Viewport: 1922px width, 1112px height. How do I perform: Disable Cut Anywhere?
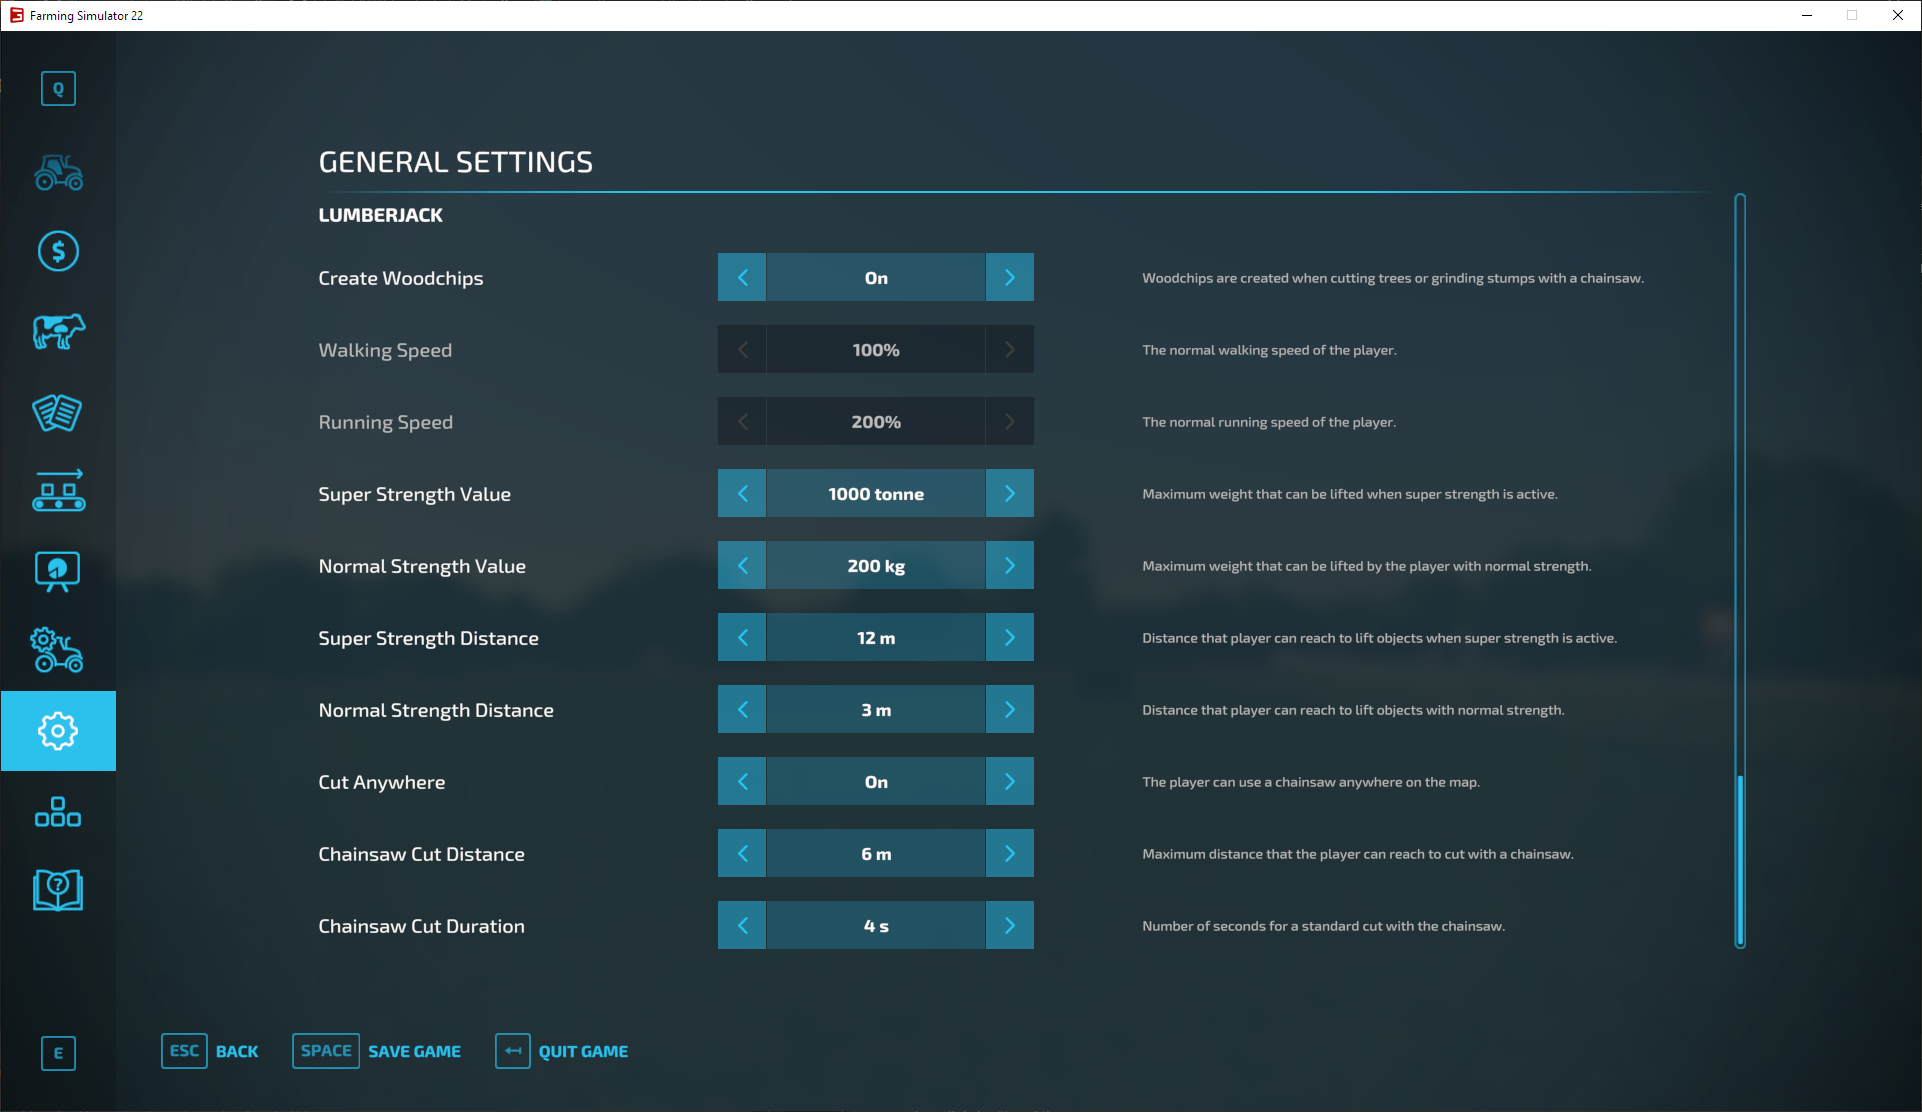click(x=742, y=781)
